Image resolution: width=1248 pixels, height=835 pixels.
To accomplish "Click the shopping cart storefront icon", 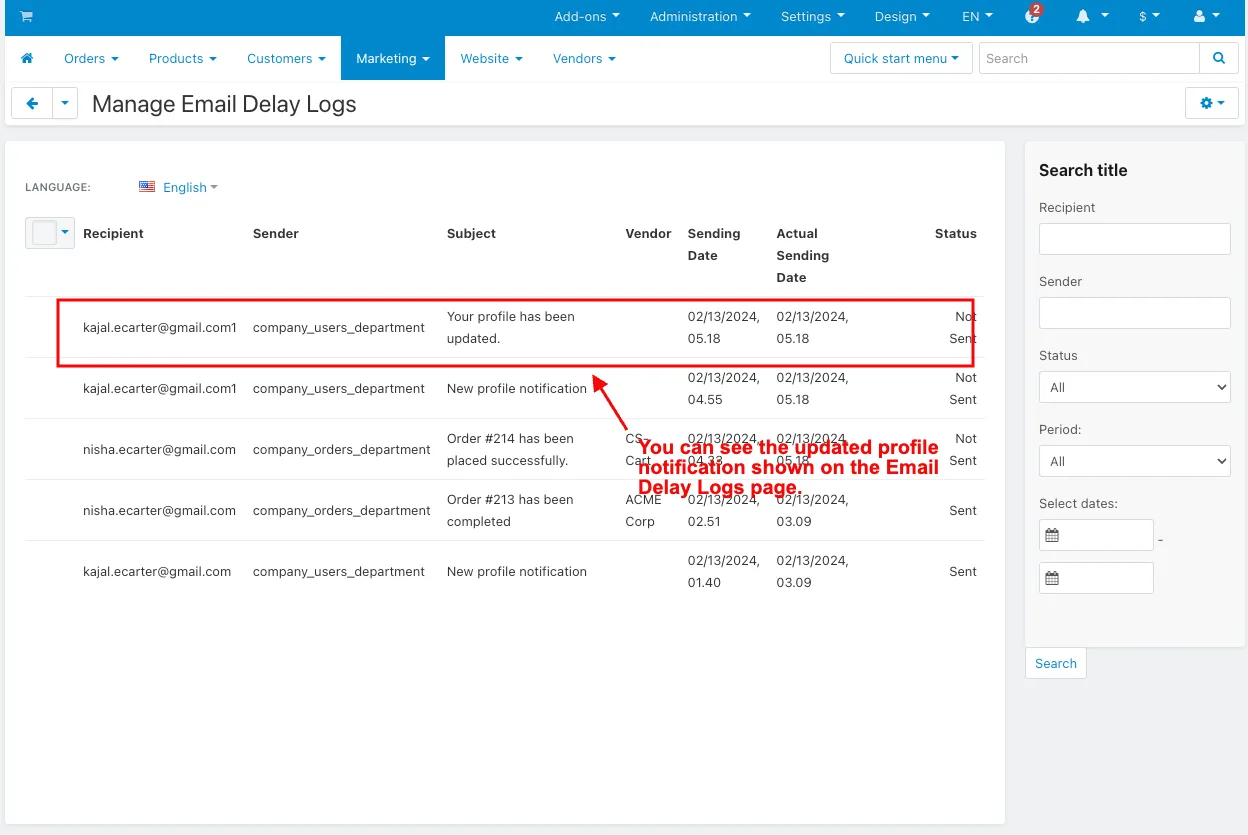I will click(26, 16).
